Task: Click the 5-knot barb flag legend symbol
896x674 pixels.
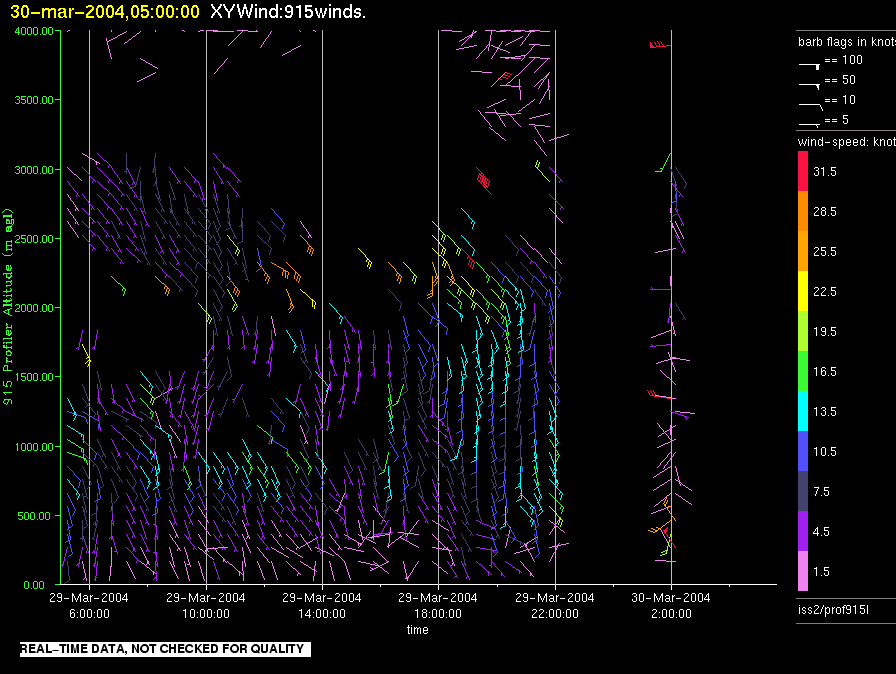Action: 810,124
